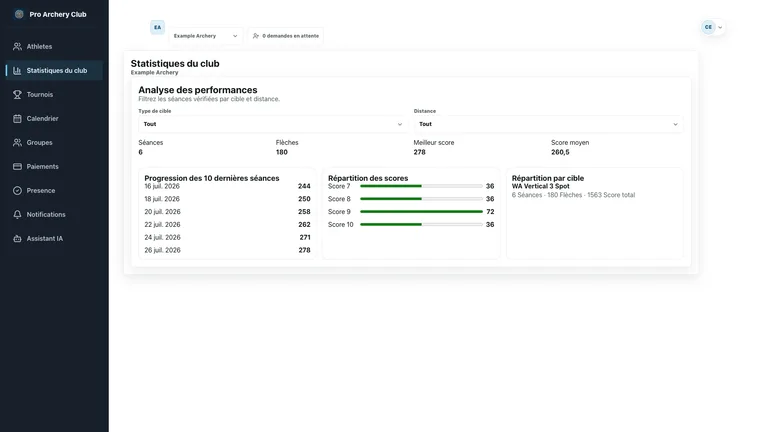Viewport: 768px width, 432px height.
Task: Open Statistiques du club menu item
Action: click(54, 71)
